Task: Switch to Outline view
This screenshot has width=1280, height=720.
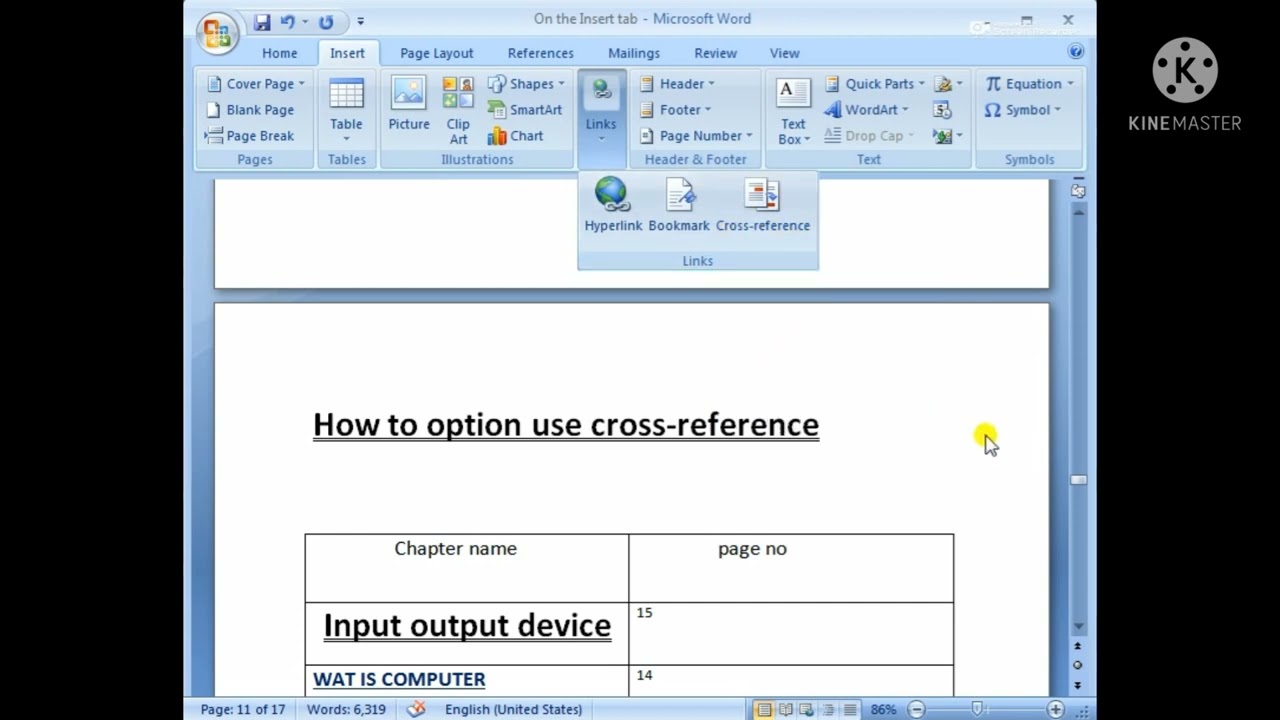Action: (x=828, y=710)
